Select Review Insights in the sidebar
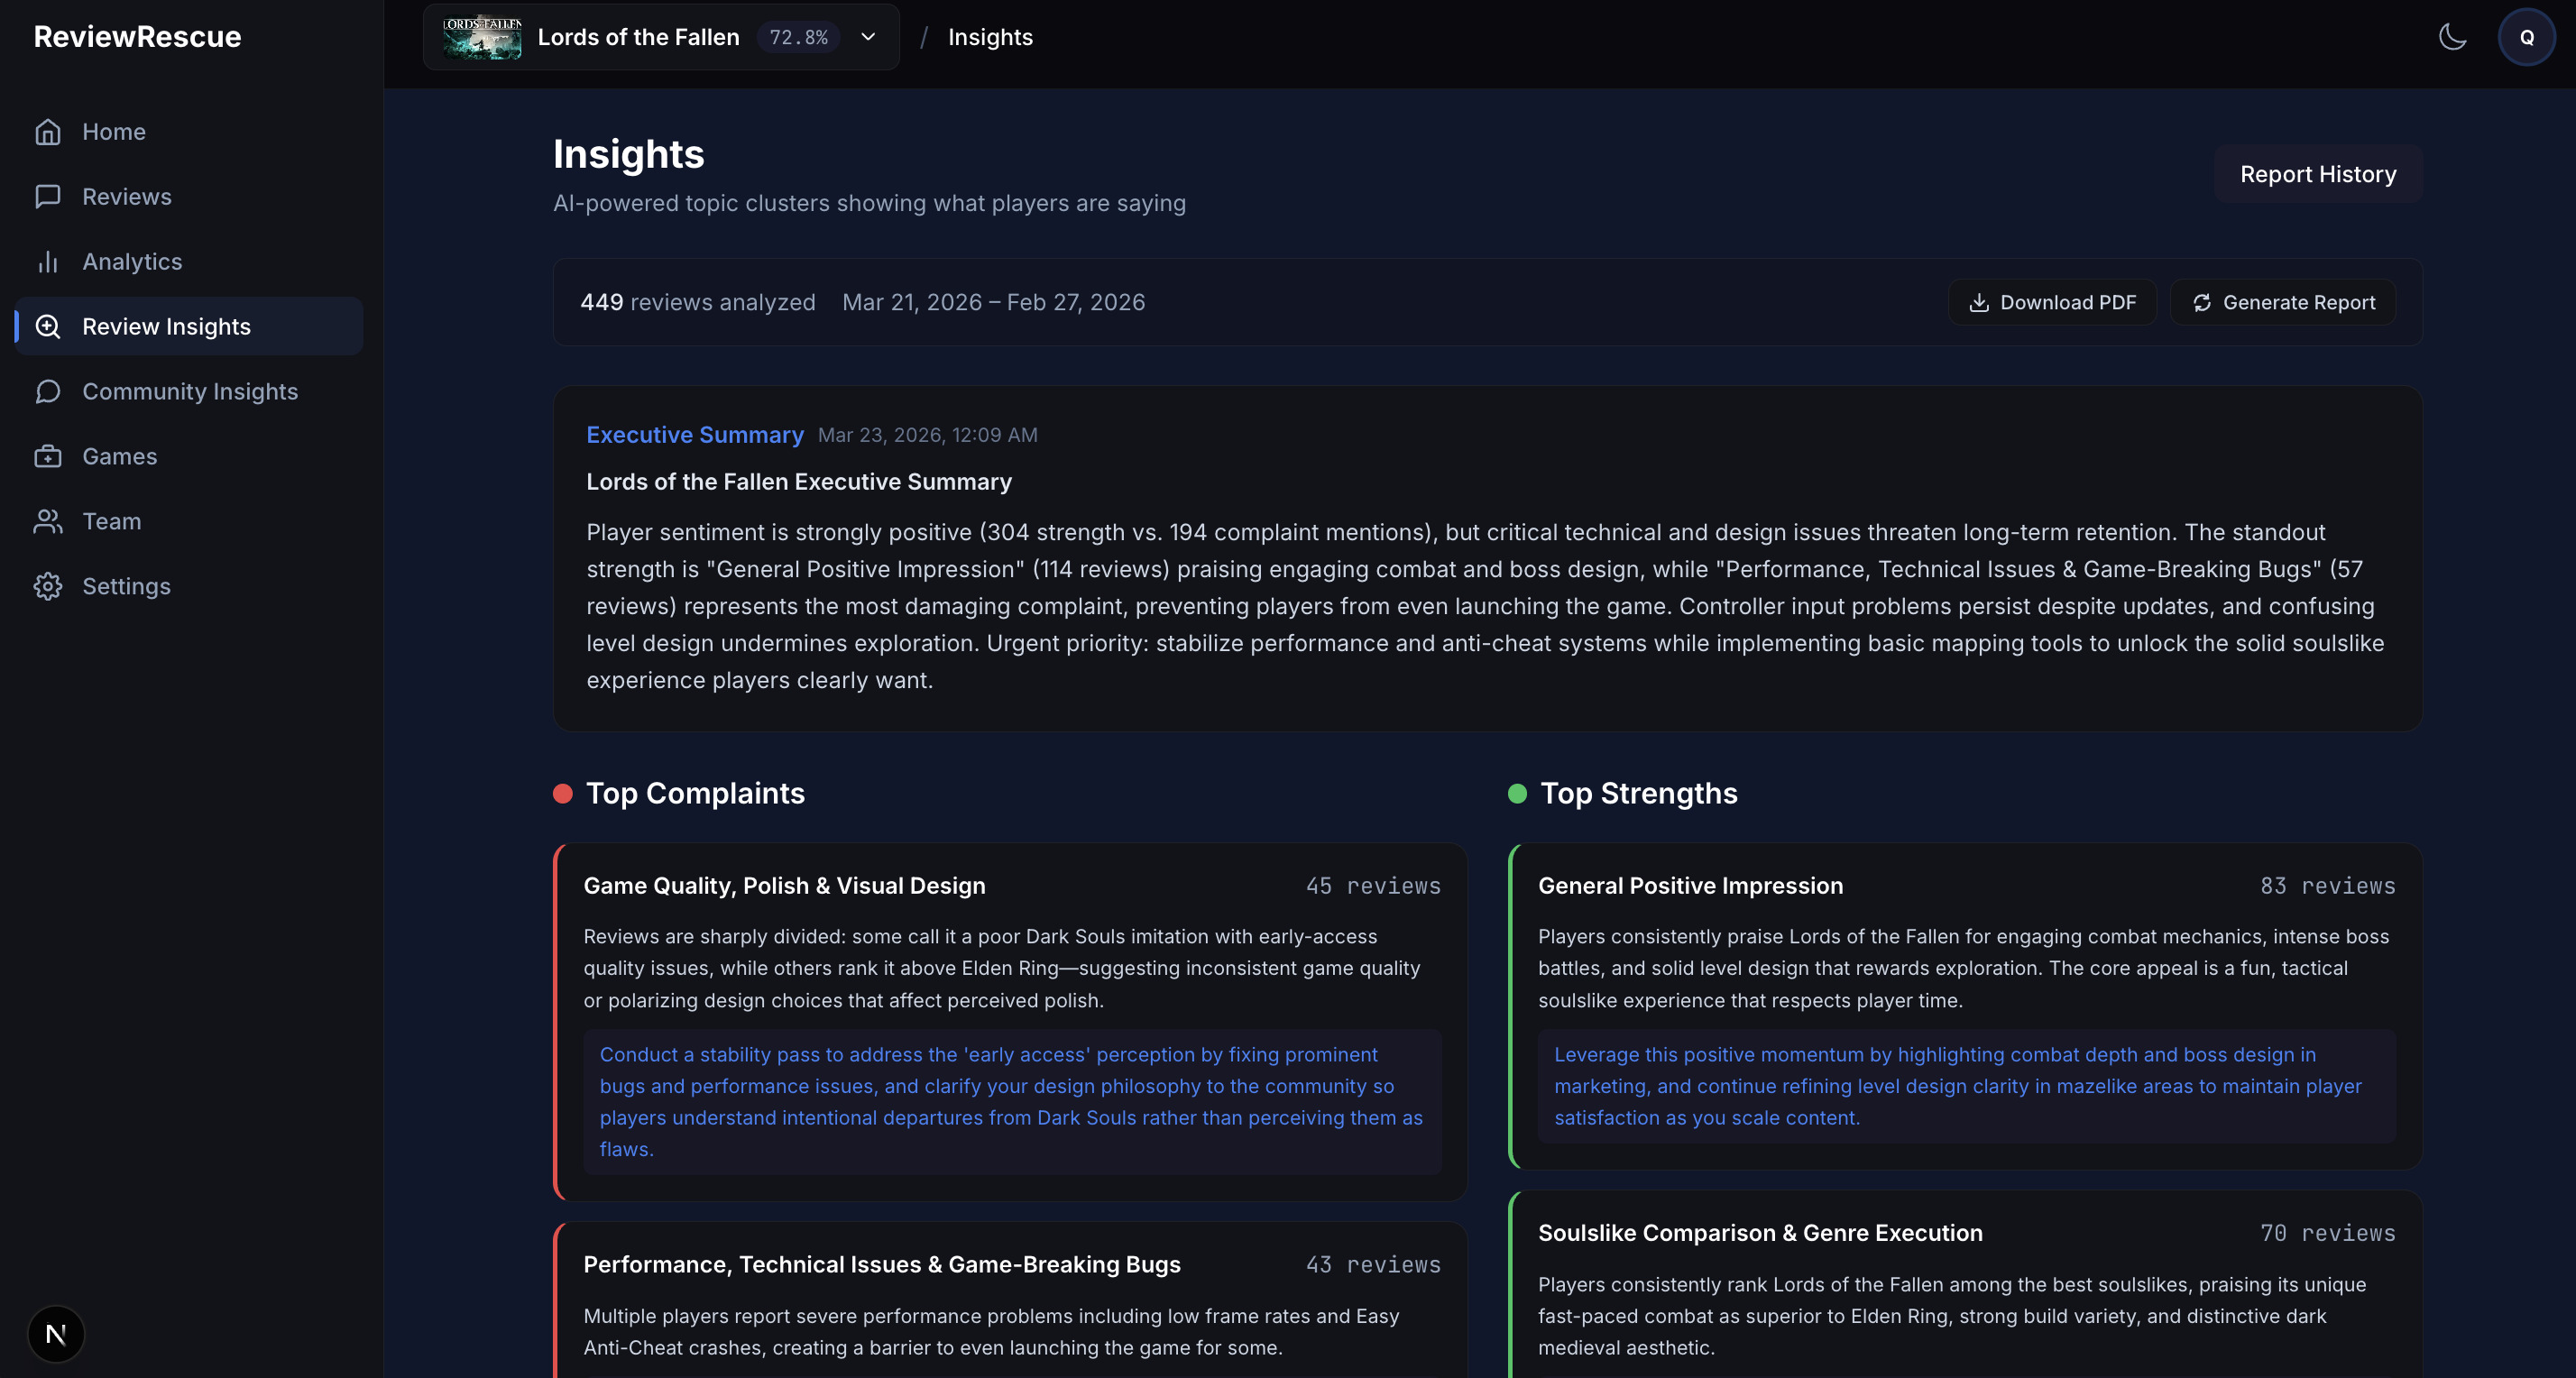2576x1378 pixels. pos(189,326)
